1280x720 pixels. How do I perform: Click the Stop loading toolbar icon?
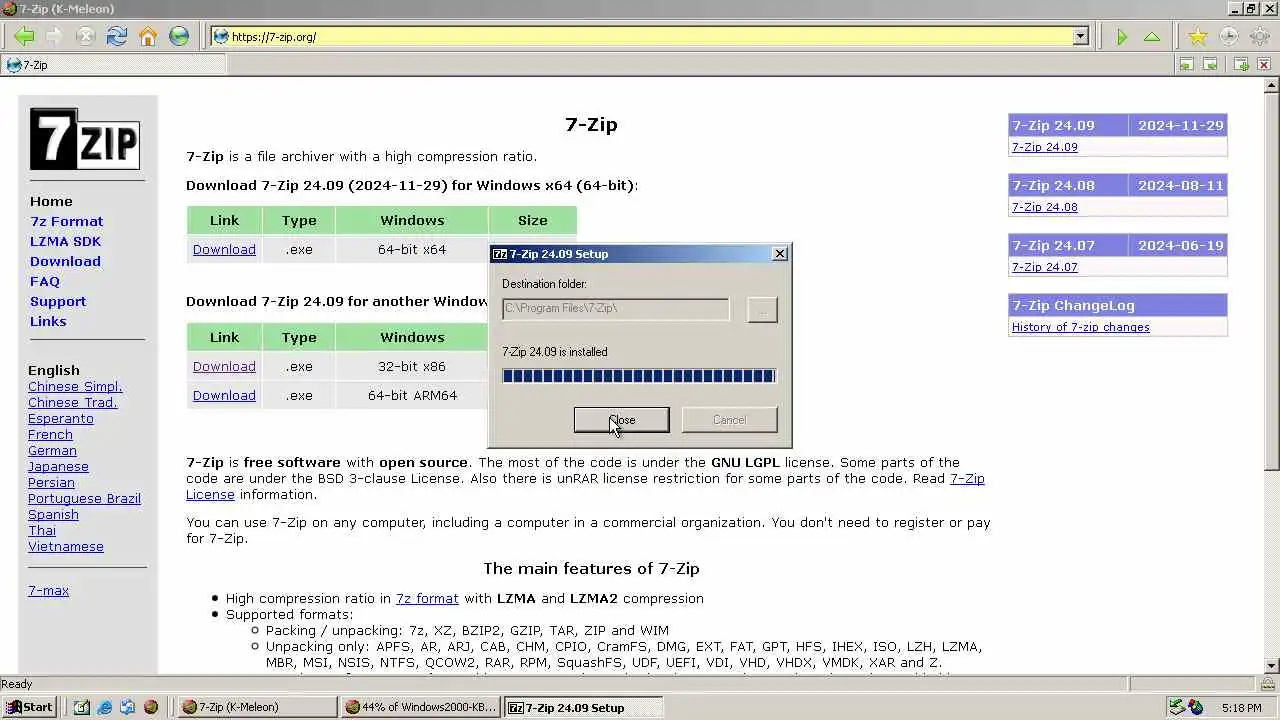click(86, 37)
